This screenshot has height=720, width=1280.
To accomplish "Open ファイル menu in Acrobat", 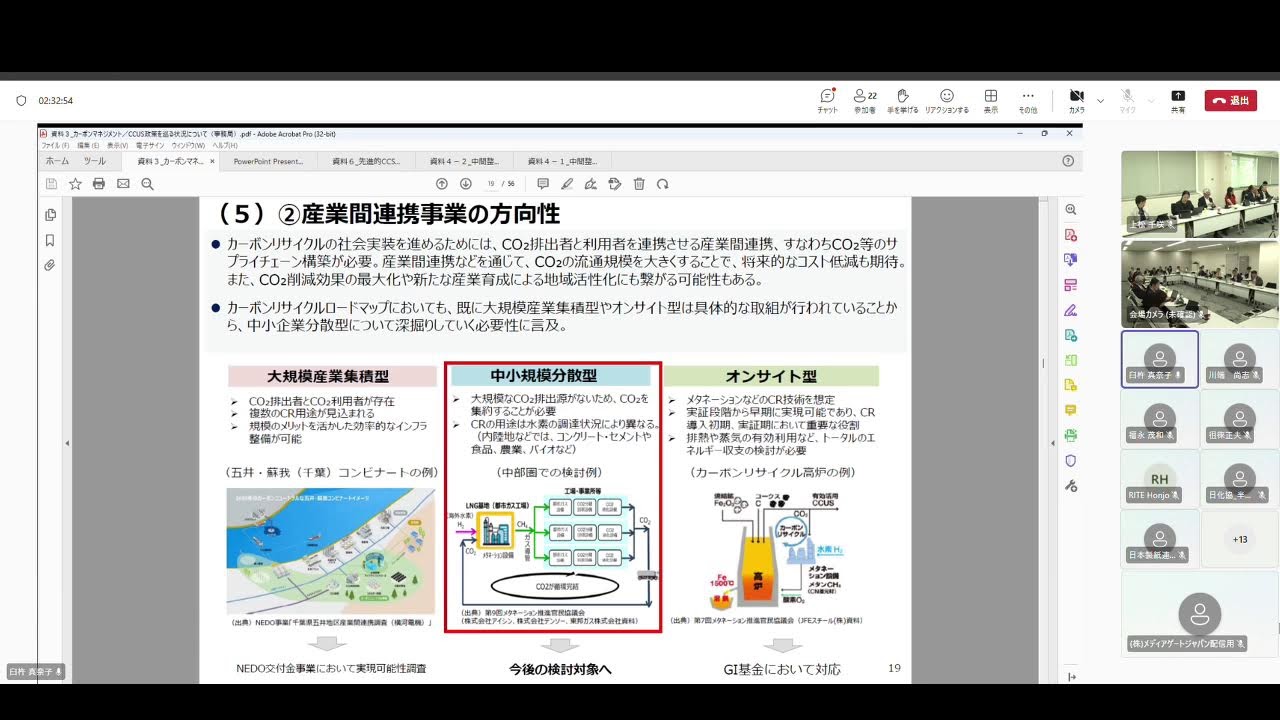I will tap(55, 145).
